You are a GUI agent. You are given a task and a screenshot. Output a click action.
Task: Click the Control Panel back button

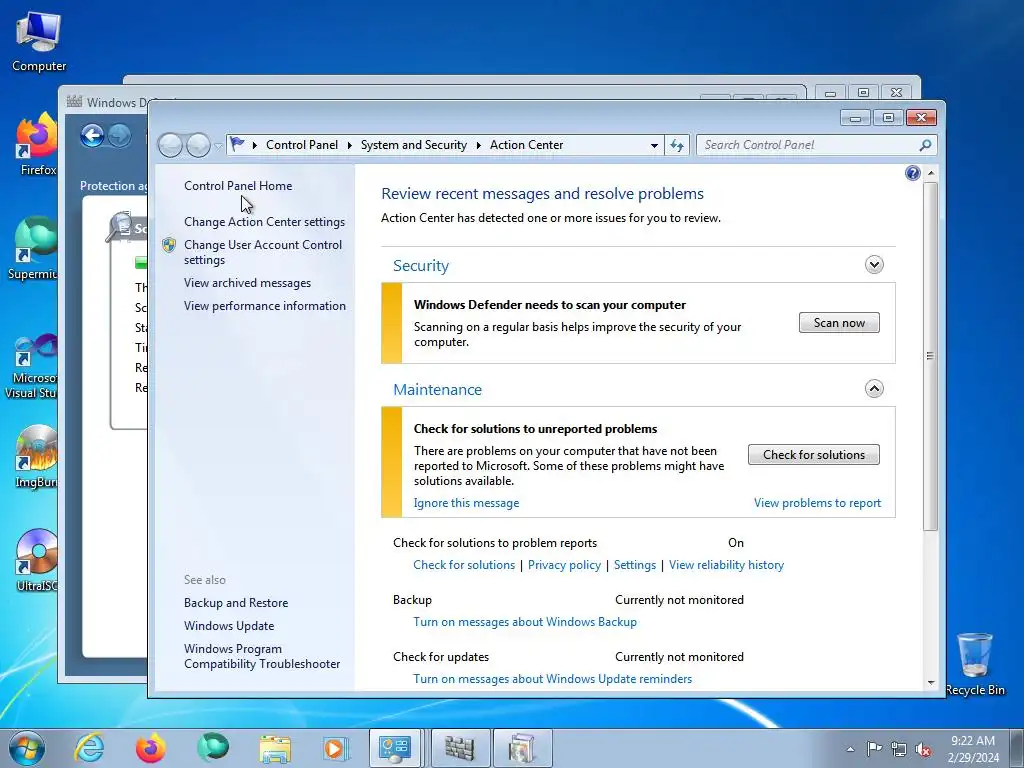[x=170, y=145]
